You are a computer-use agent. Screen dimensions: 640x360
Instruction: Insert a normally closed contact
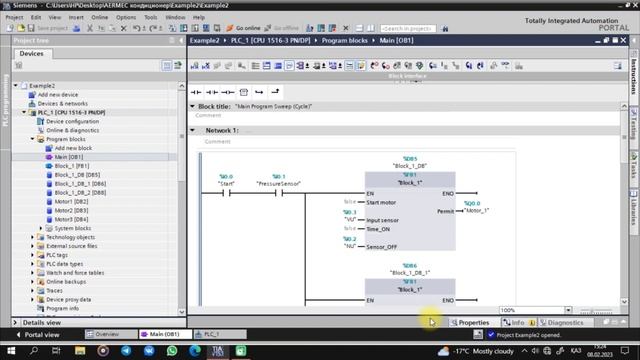[212, 92]
